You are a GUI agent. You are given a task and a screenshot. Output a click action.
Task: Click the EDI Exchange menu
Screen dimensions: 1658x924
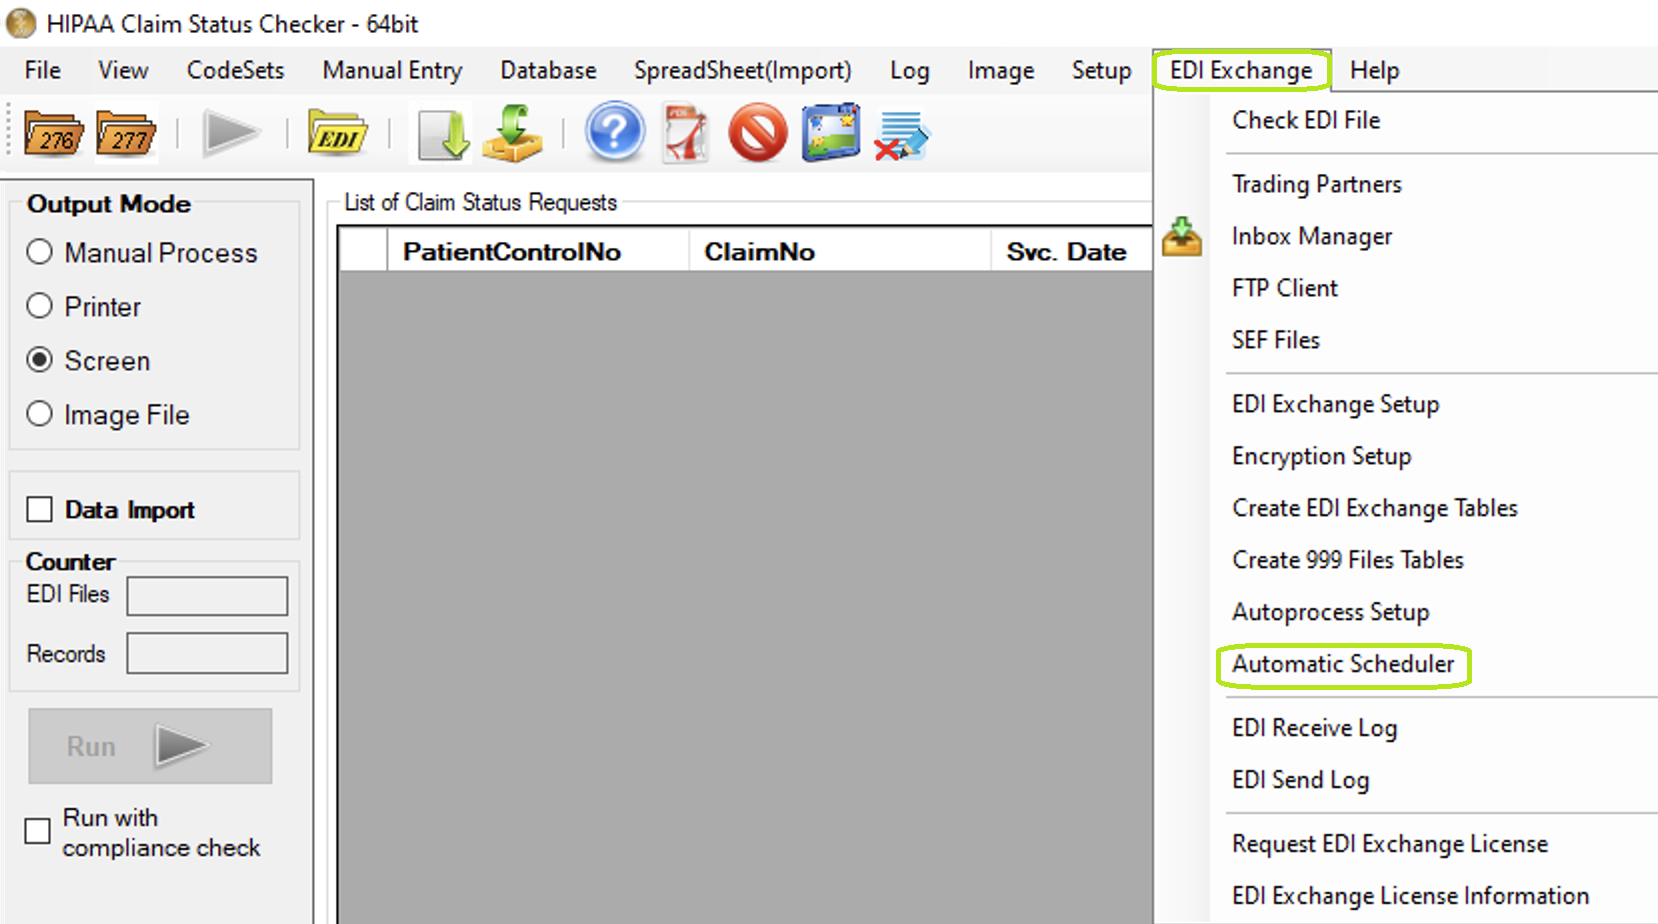click(x=1241, y=70)
